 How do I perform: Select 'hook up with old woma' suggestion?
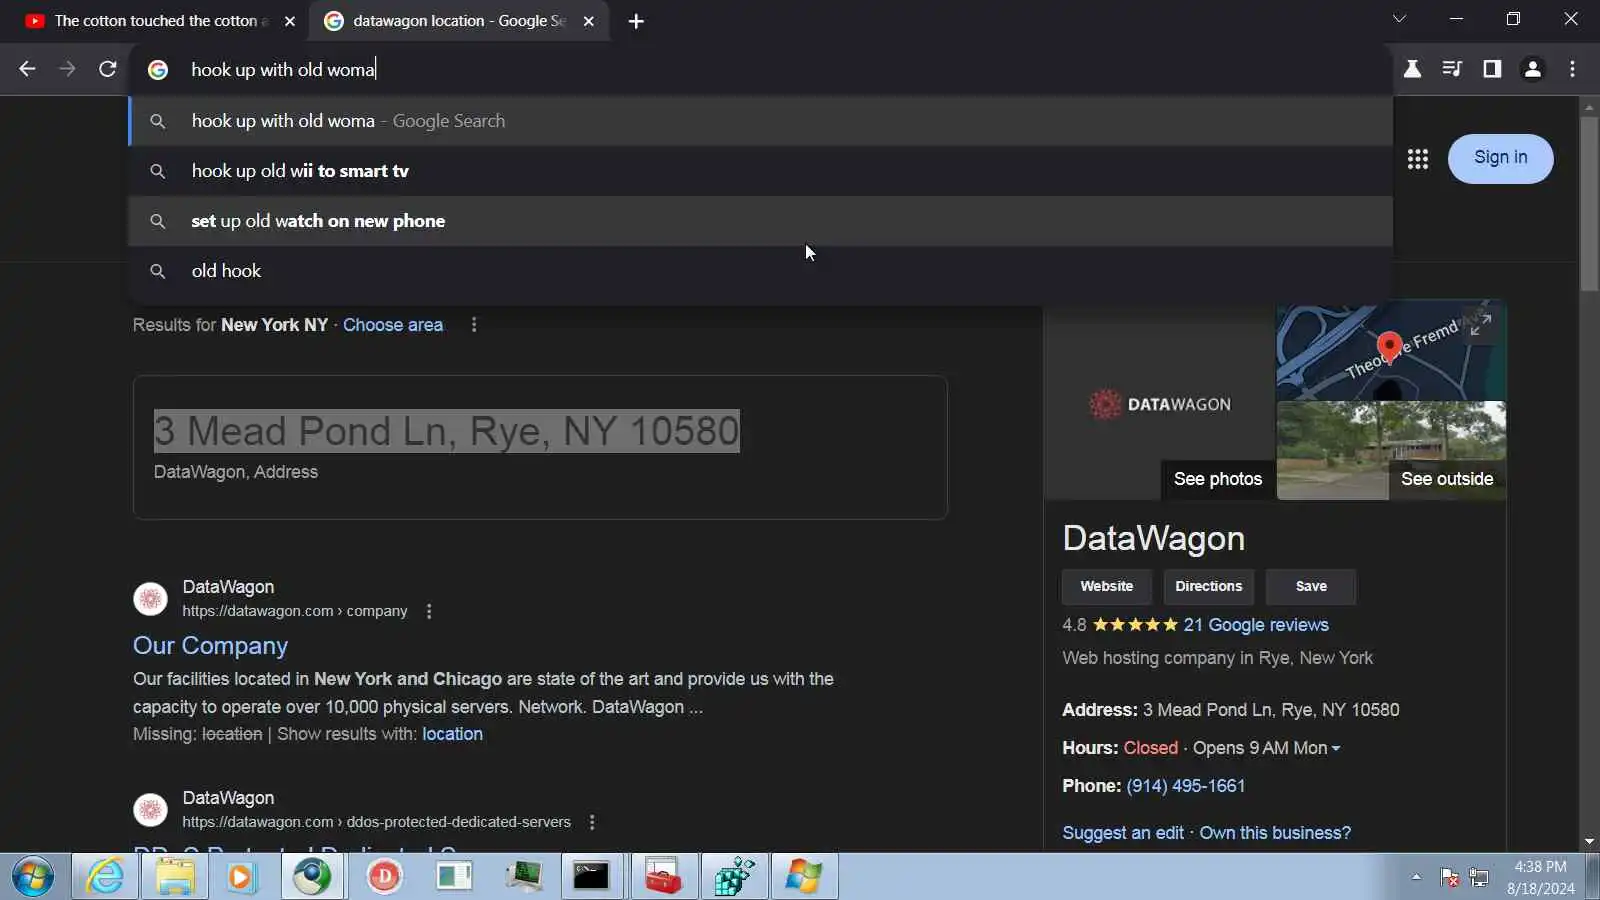[x=761, y=121]
